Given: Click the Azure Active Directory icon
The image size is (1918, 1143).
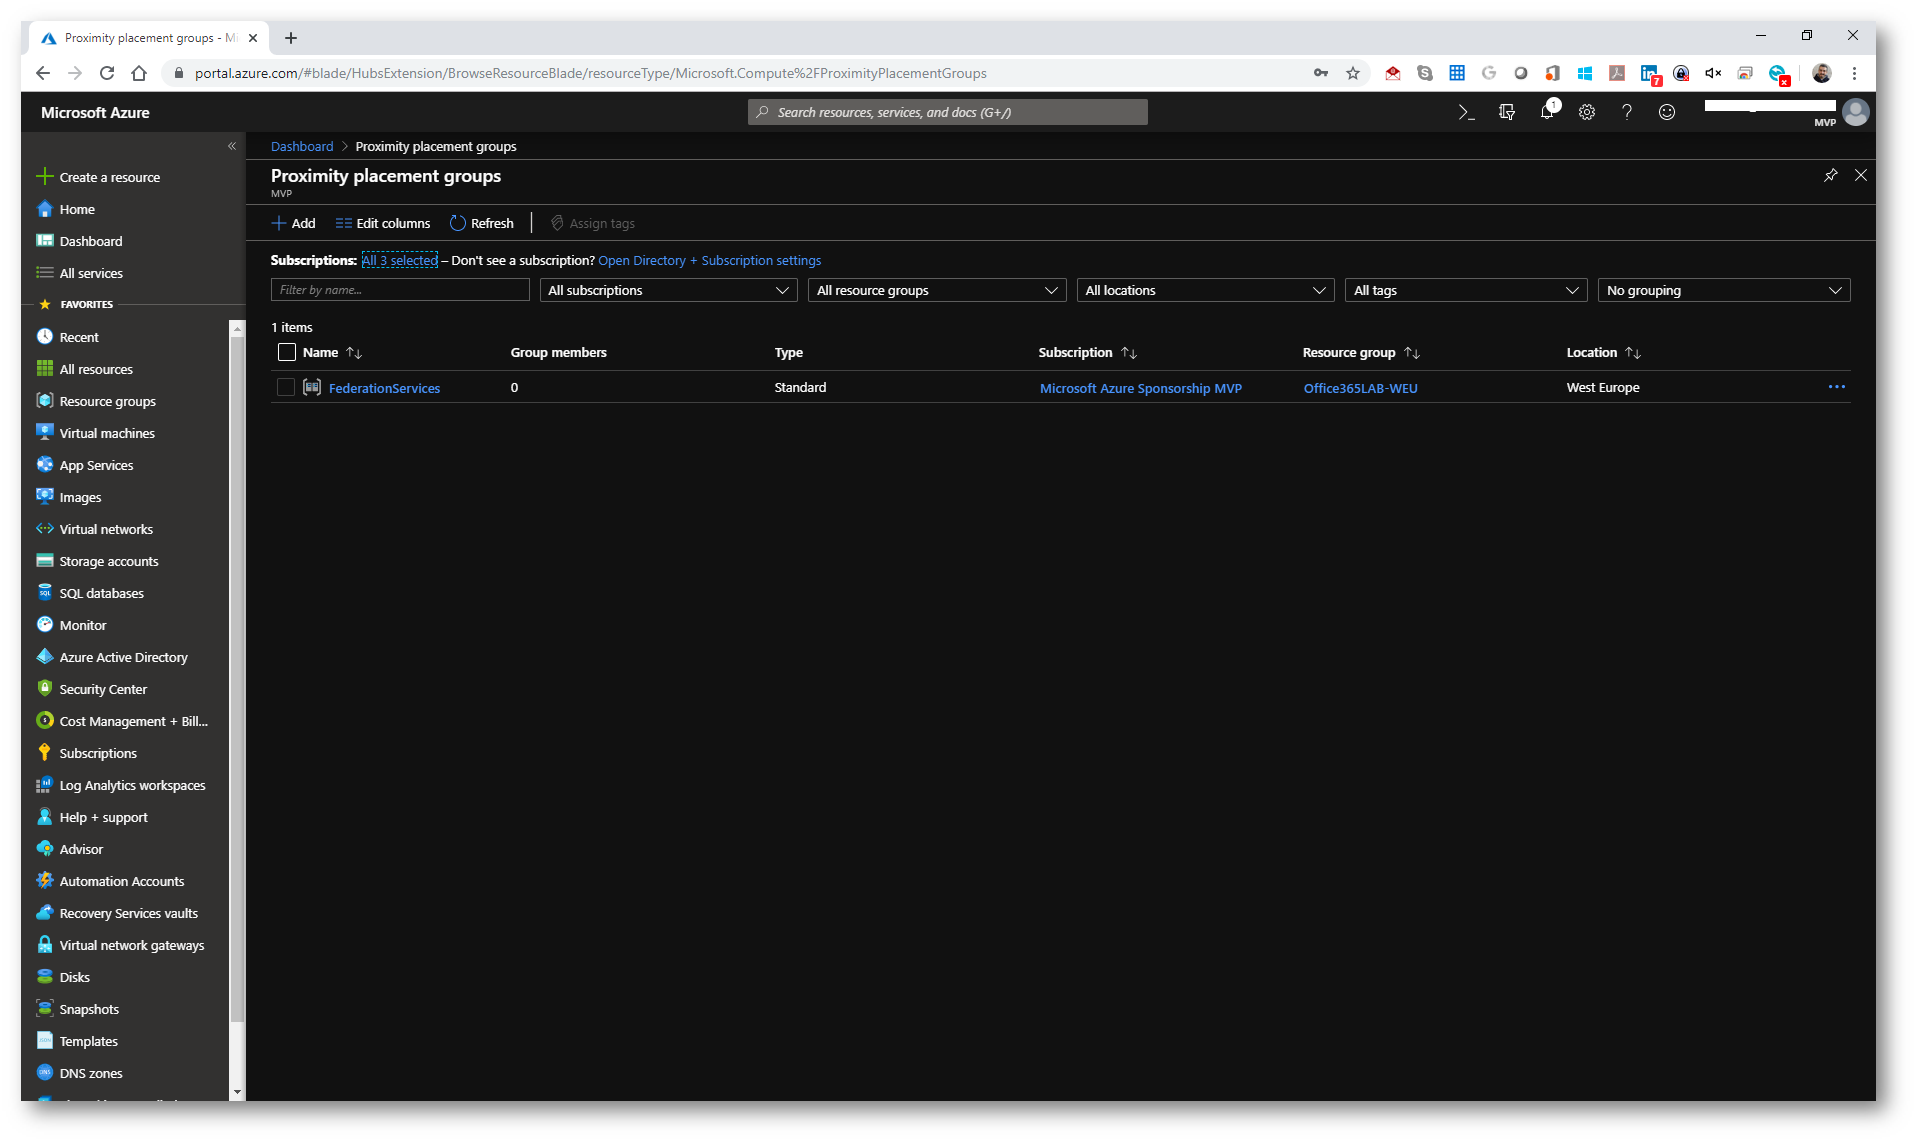Looking at the screenshot, I should pos(44,657).
